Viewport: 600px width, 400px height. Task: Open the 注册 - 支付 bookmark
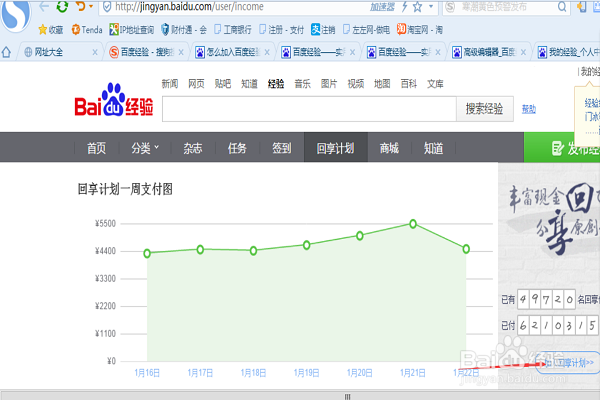point(281,29)
